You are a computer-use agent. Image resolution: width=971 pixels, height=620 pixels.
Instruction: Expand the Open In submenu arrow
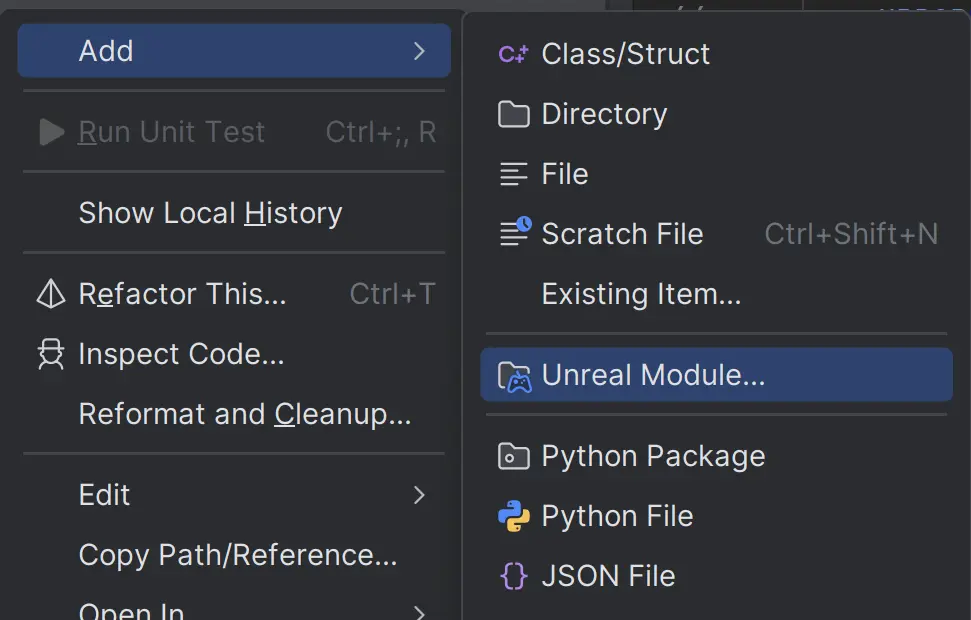(x=420, y=610)
